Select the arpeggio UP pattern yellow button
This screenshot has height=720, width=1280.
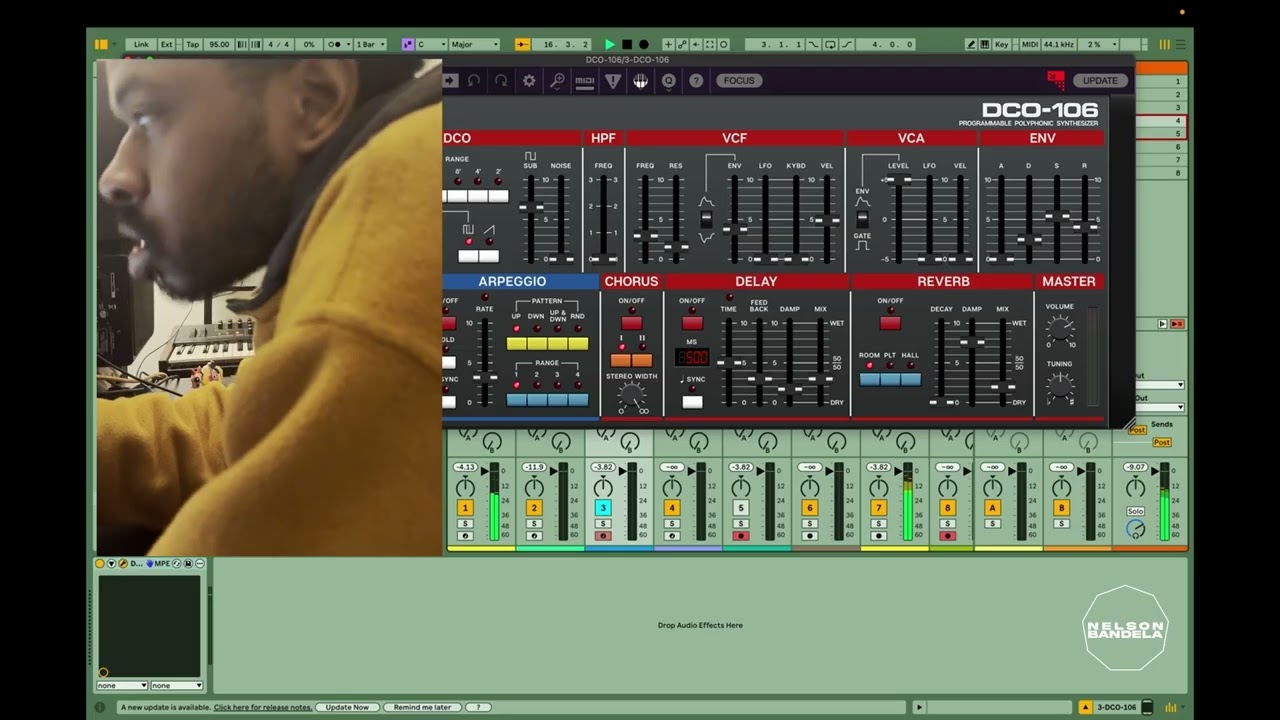(517, 343)
